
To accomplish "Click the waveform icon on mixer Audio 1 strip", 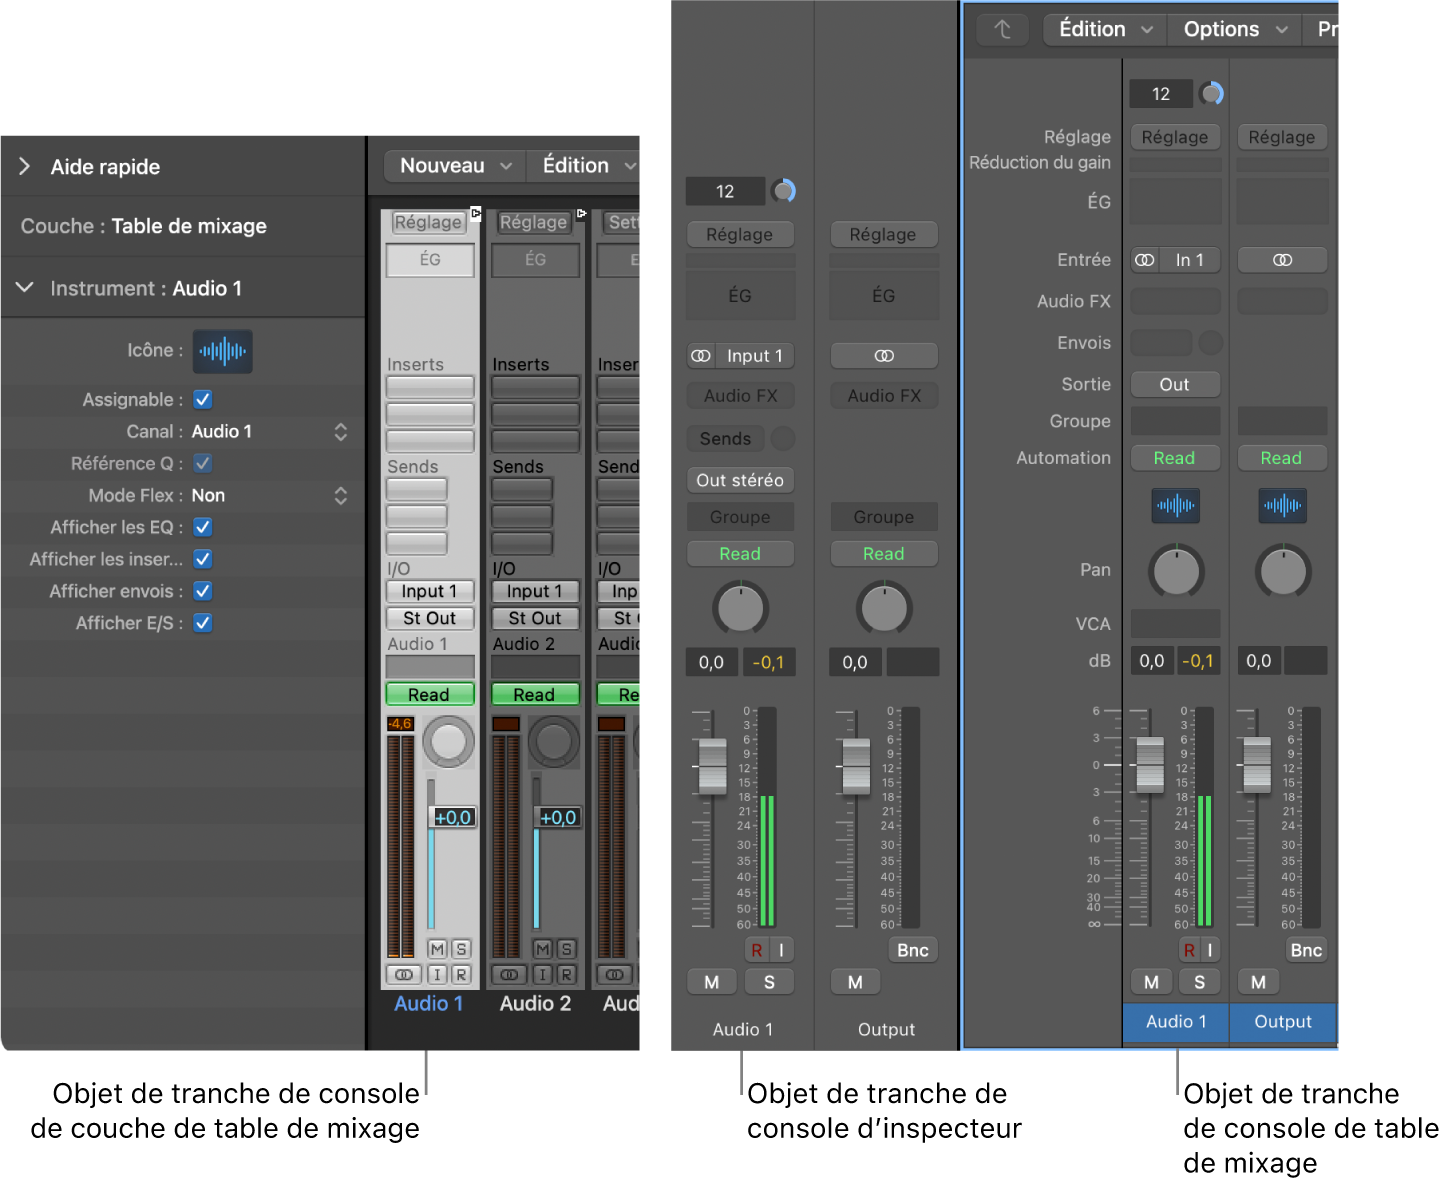I will 1175,505.
